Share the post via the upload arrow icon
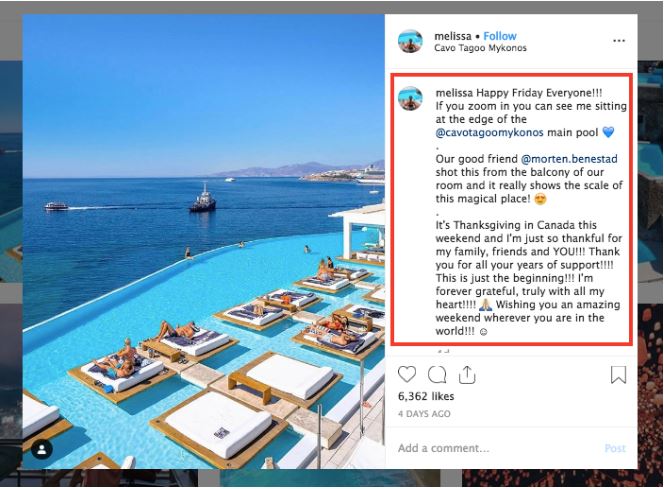This screenshot has width=664, height=489. pyautogui.click(x=467, y=375)
